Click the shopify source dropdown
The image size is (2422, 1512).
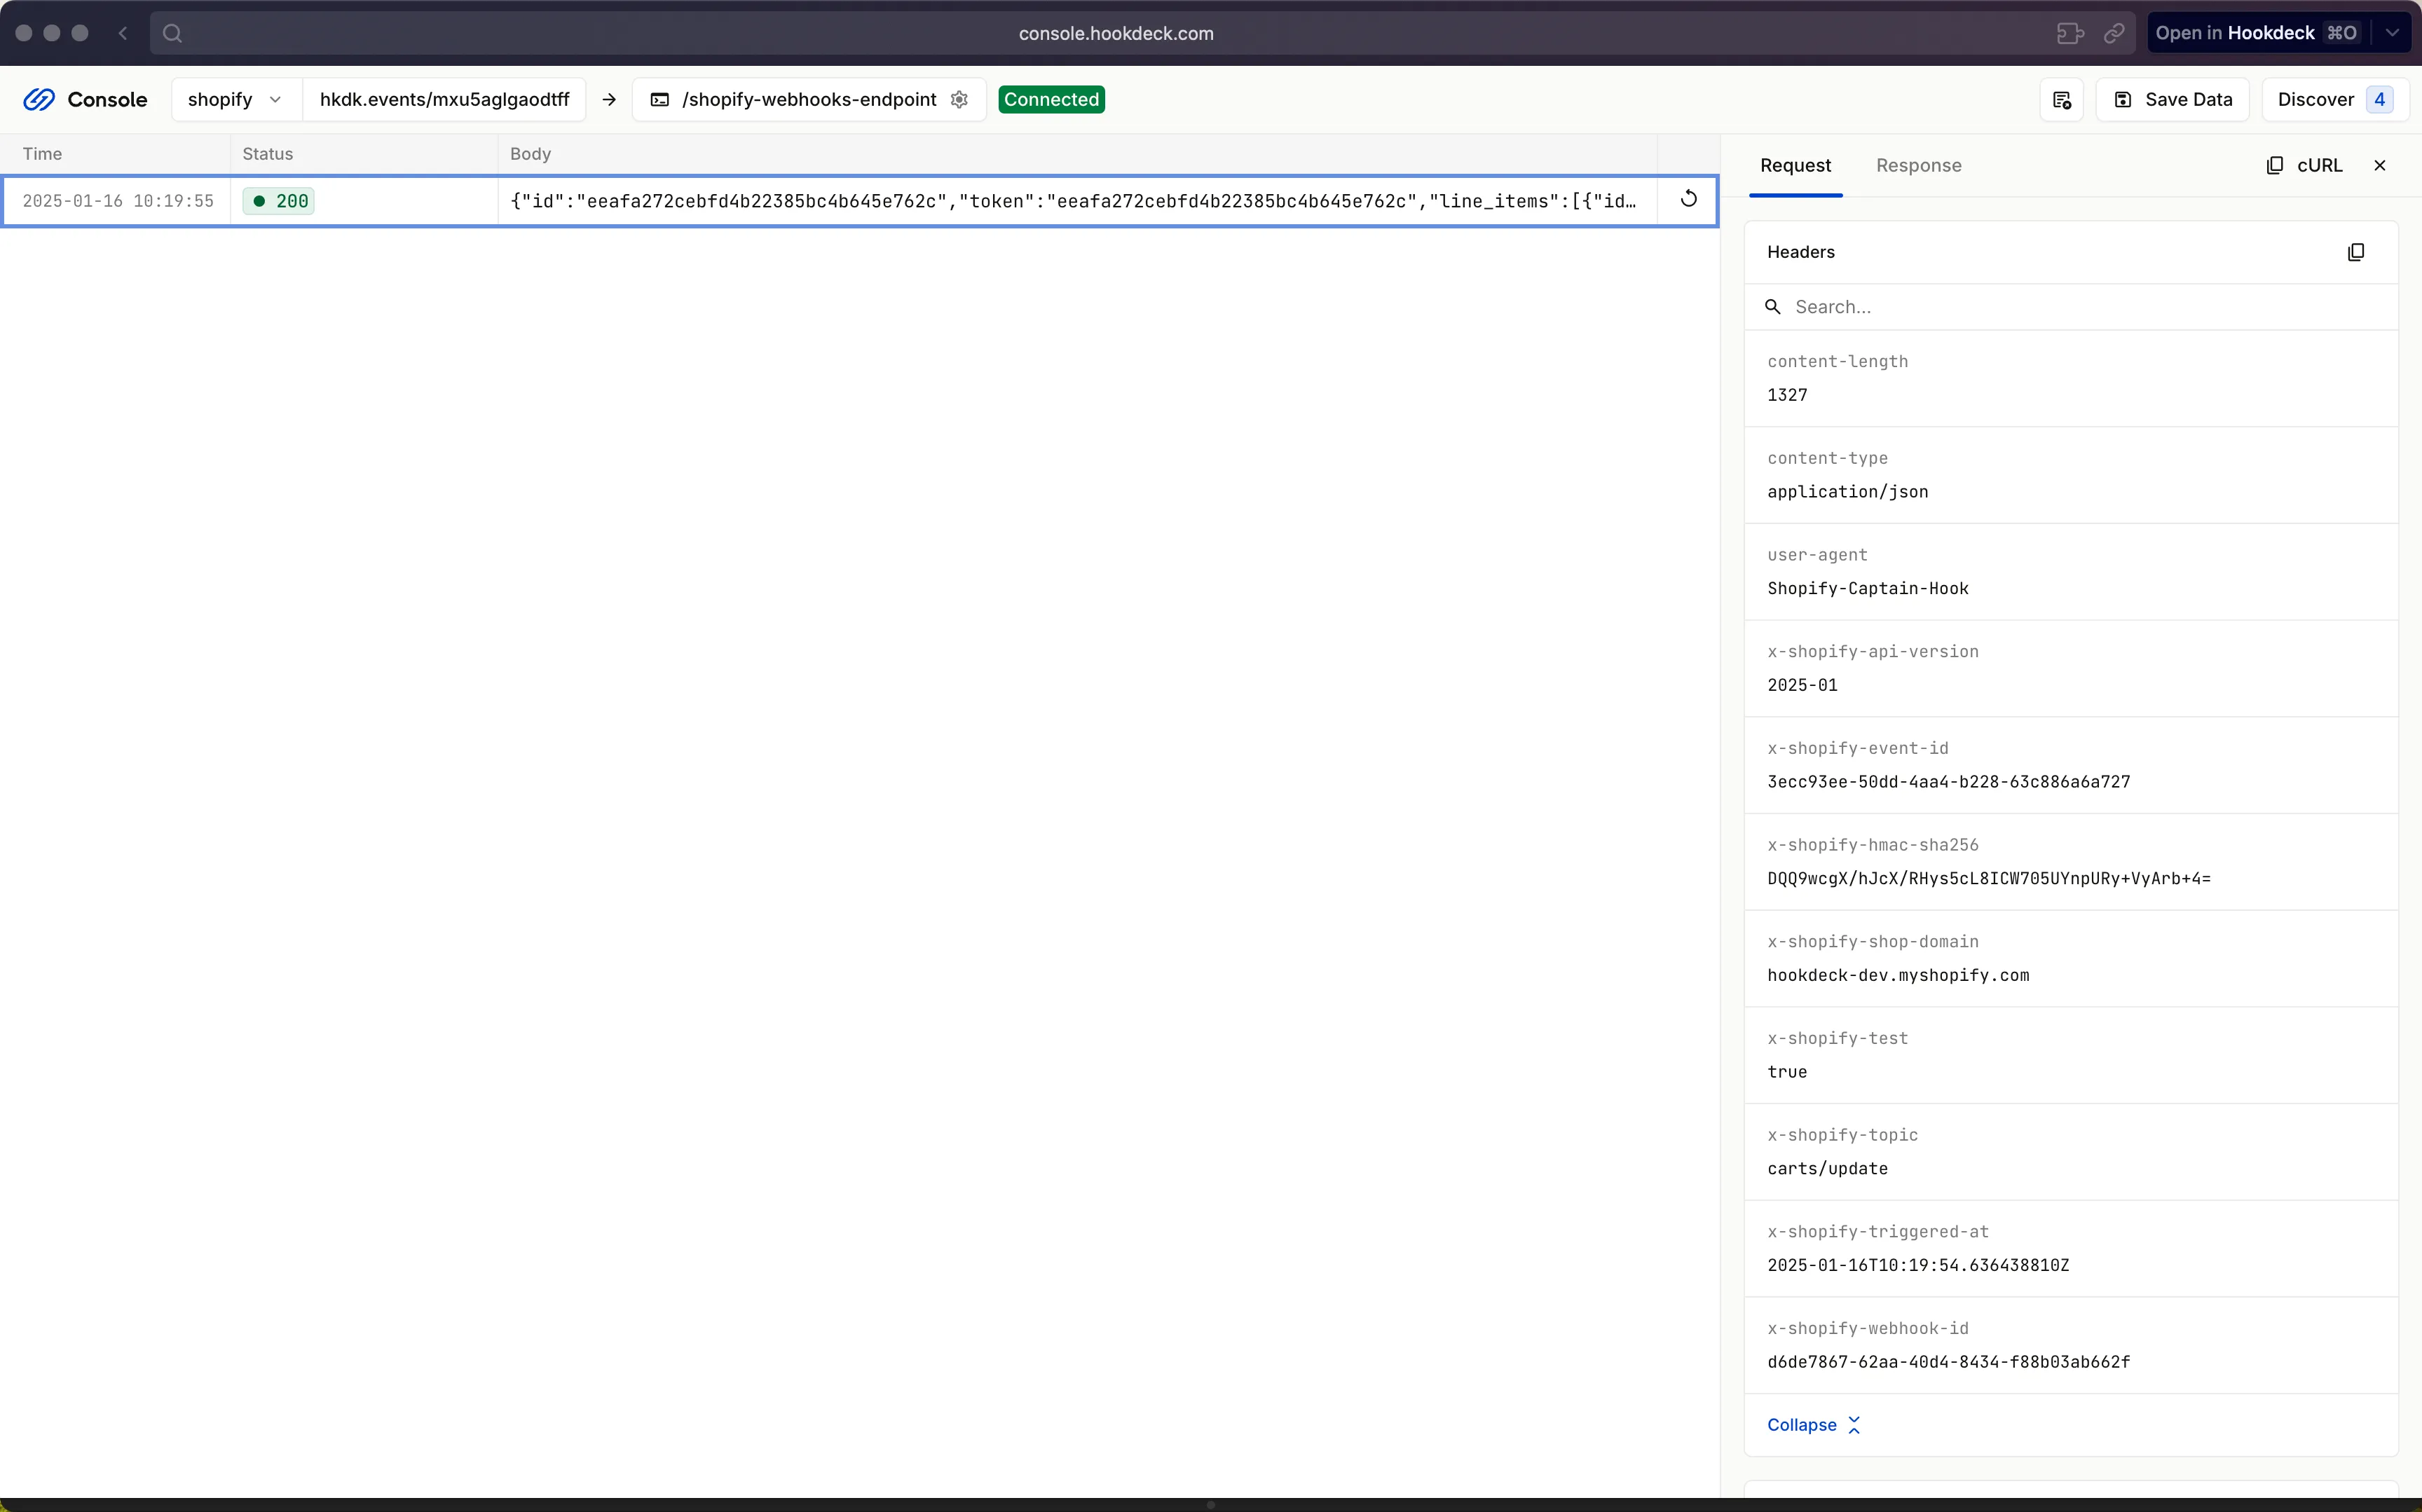click(233, 99)
